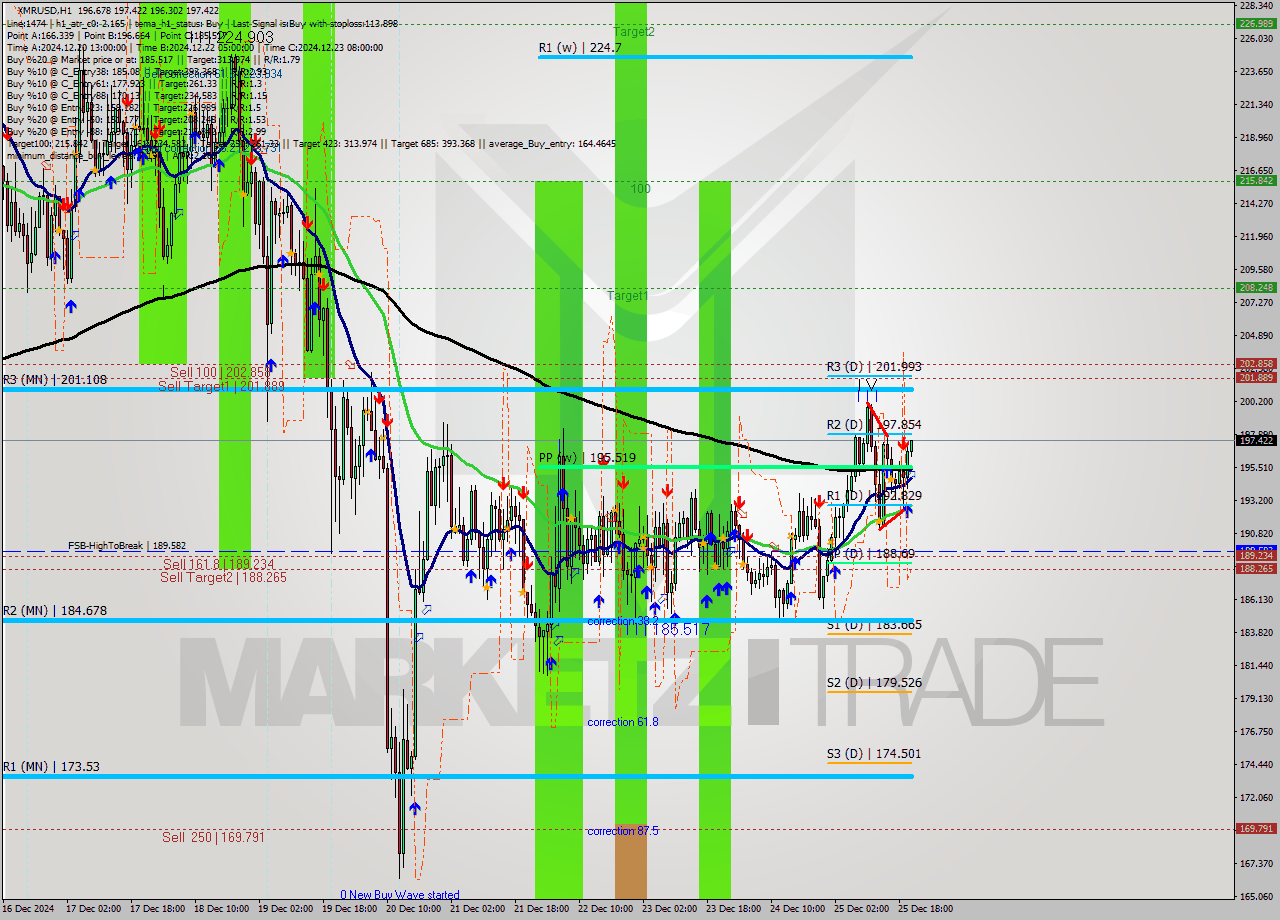Select the green 208.248 price axis tag
Image resolution: width=1280 pixels, height=920 pixels.
click(1256, 288)
